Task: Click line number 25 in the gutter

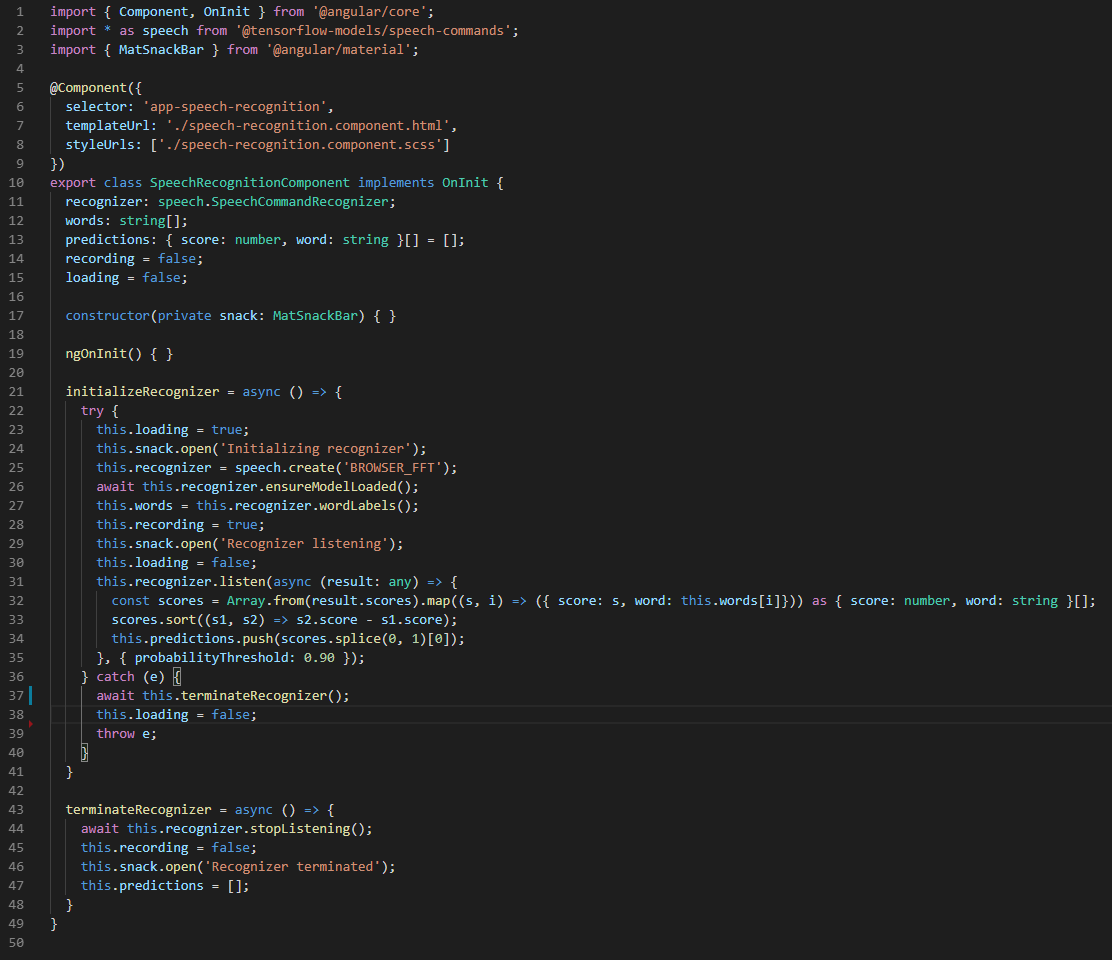Action: pos(16,467)
